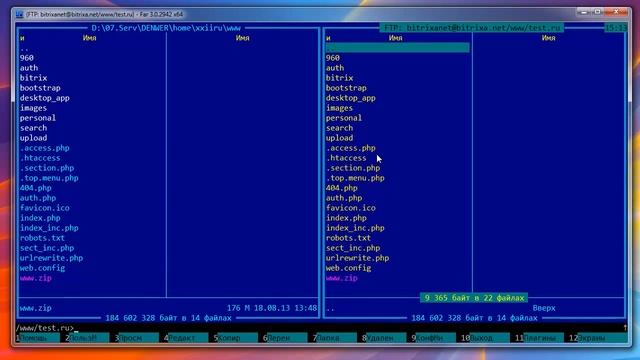Image resolution: width=640 pixels, height=360 pixels.
Task: Select the highlighted '..' row in the FTP panel
Action: tap(397, 48)
